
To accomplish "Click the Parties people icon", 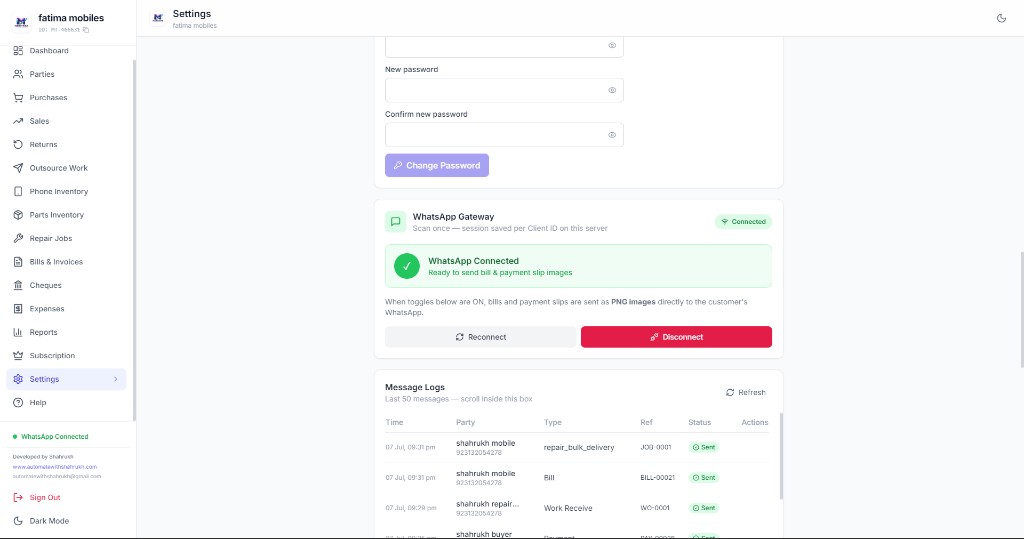I will 18,74.
